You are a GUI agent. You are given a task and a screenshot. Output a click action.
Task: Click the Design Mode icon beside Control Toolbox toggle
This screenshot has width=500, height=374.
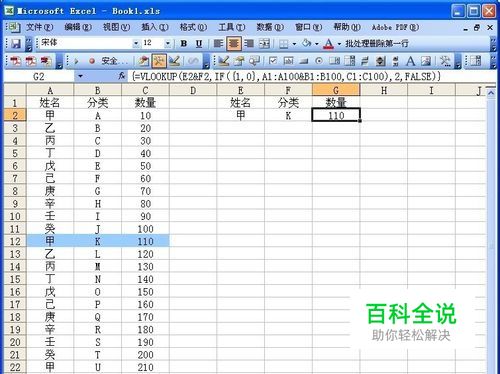coord(174,61)
